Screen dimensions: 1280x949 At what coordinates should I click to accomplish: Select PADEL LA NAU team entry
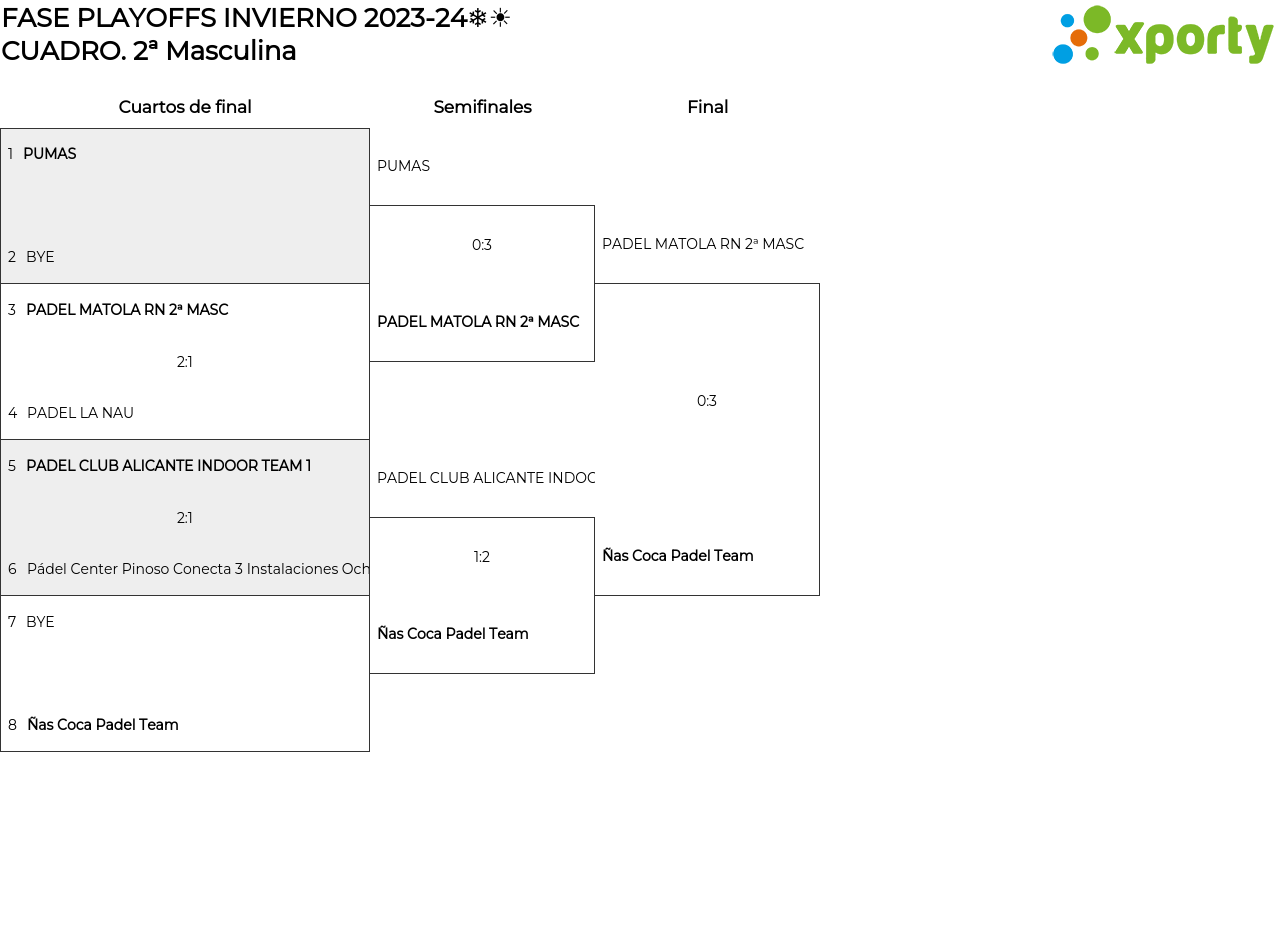80,413
